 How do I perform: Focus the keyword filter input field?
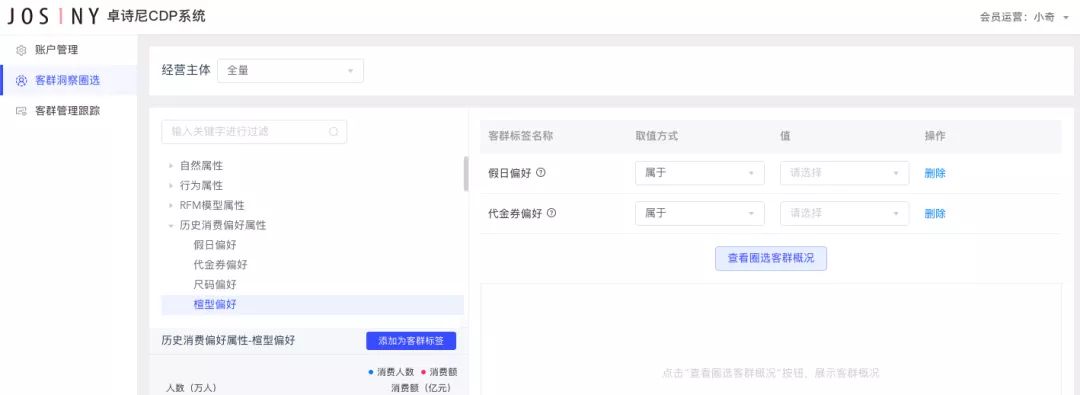click(254, 132)
